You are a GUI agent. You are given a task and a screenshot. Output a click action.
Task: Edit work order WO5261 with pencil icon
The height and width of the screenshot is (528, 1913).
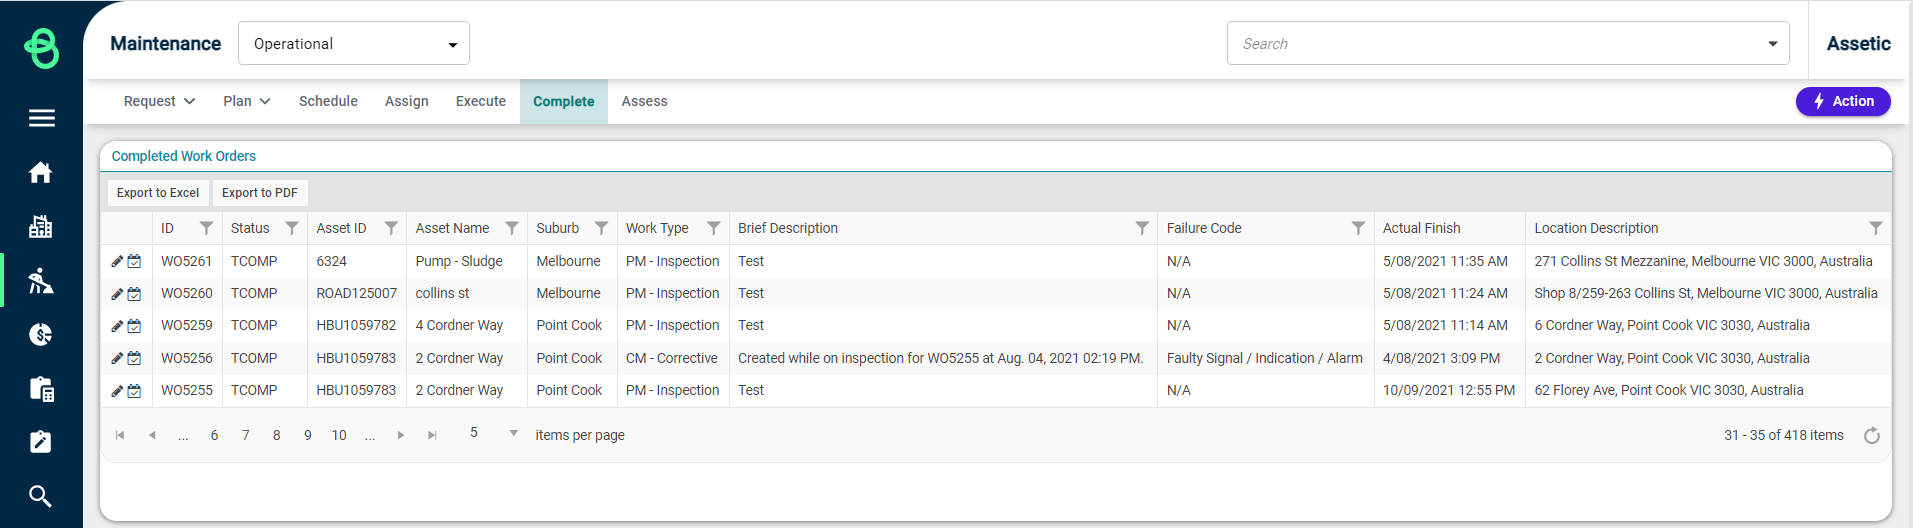(117, 261)
